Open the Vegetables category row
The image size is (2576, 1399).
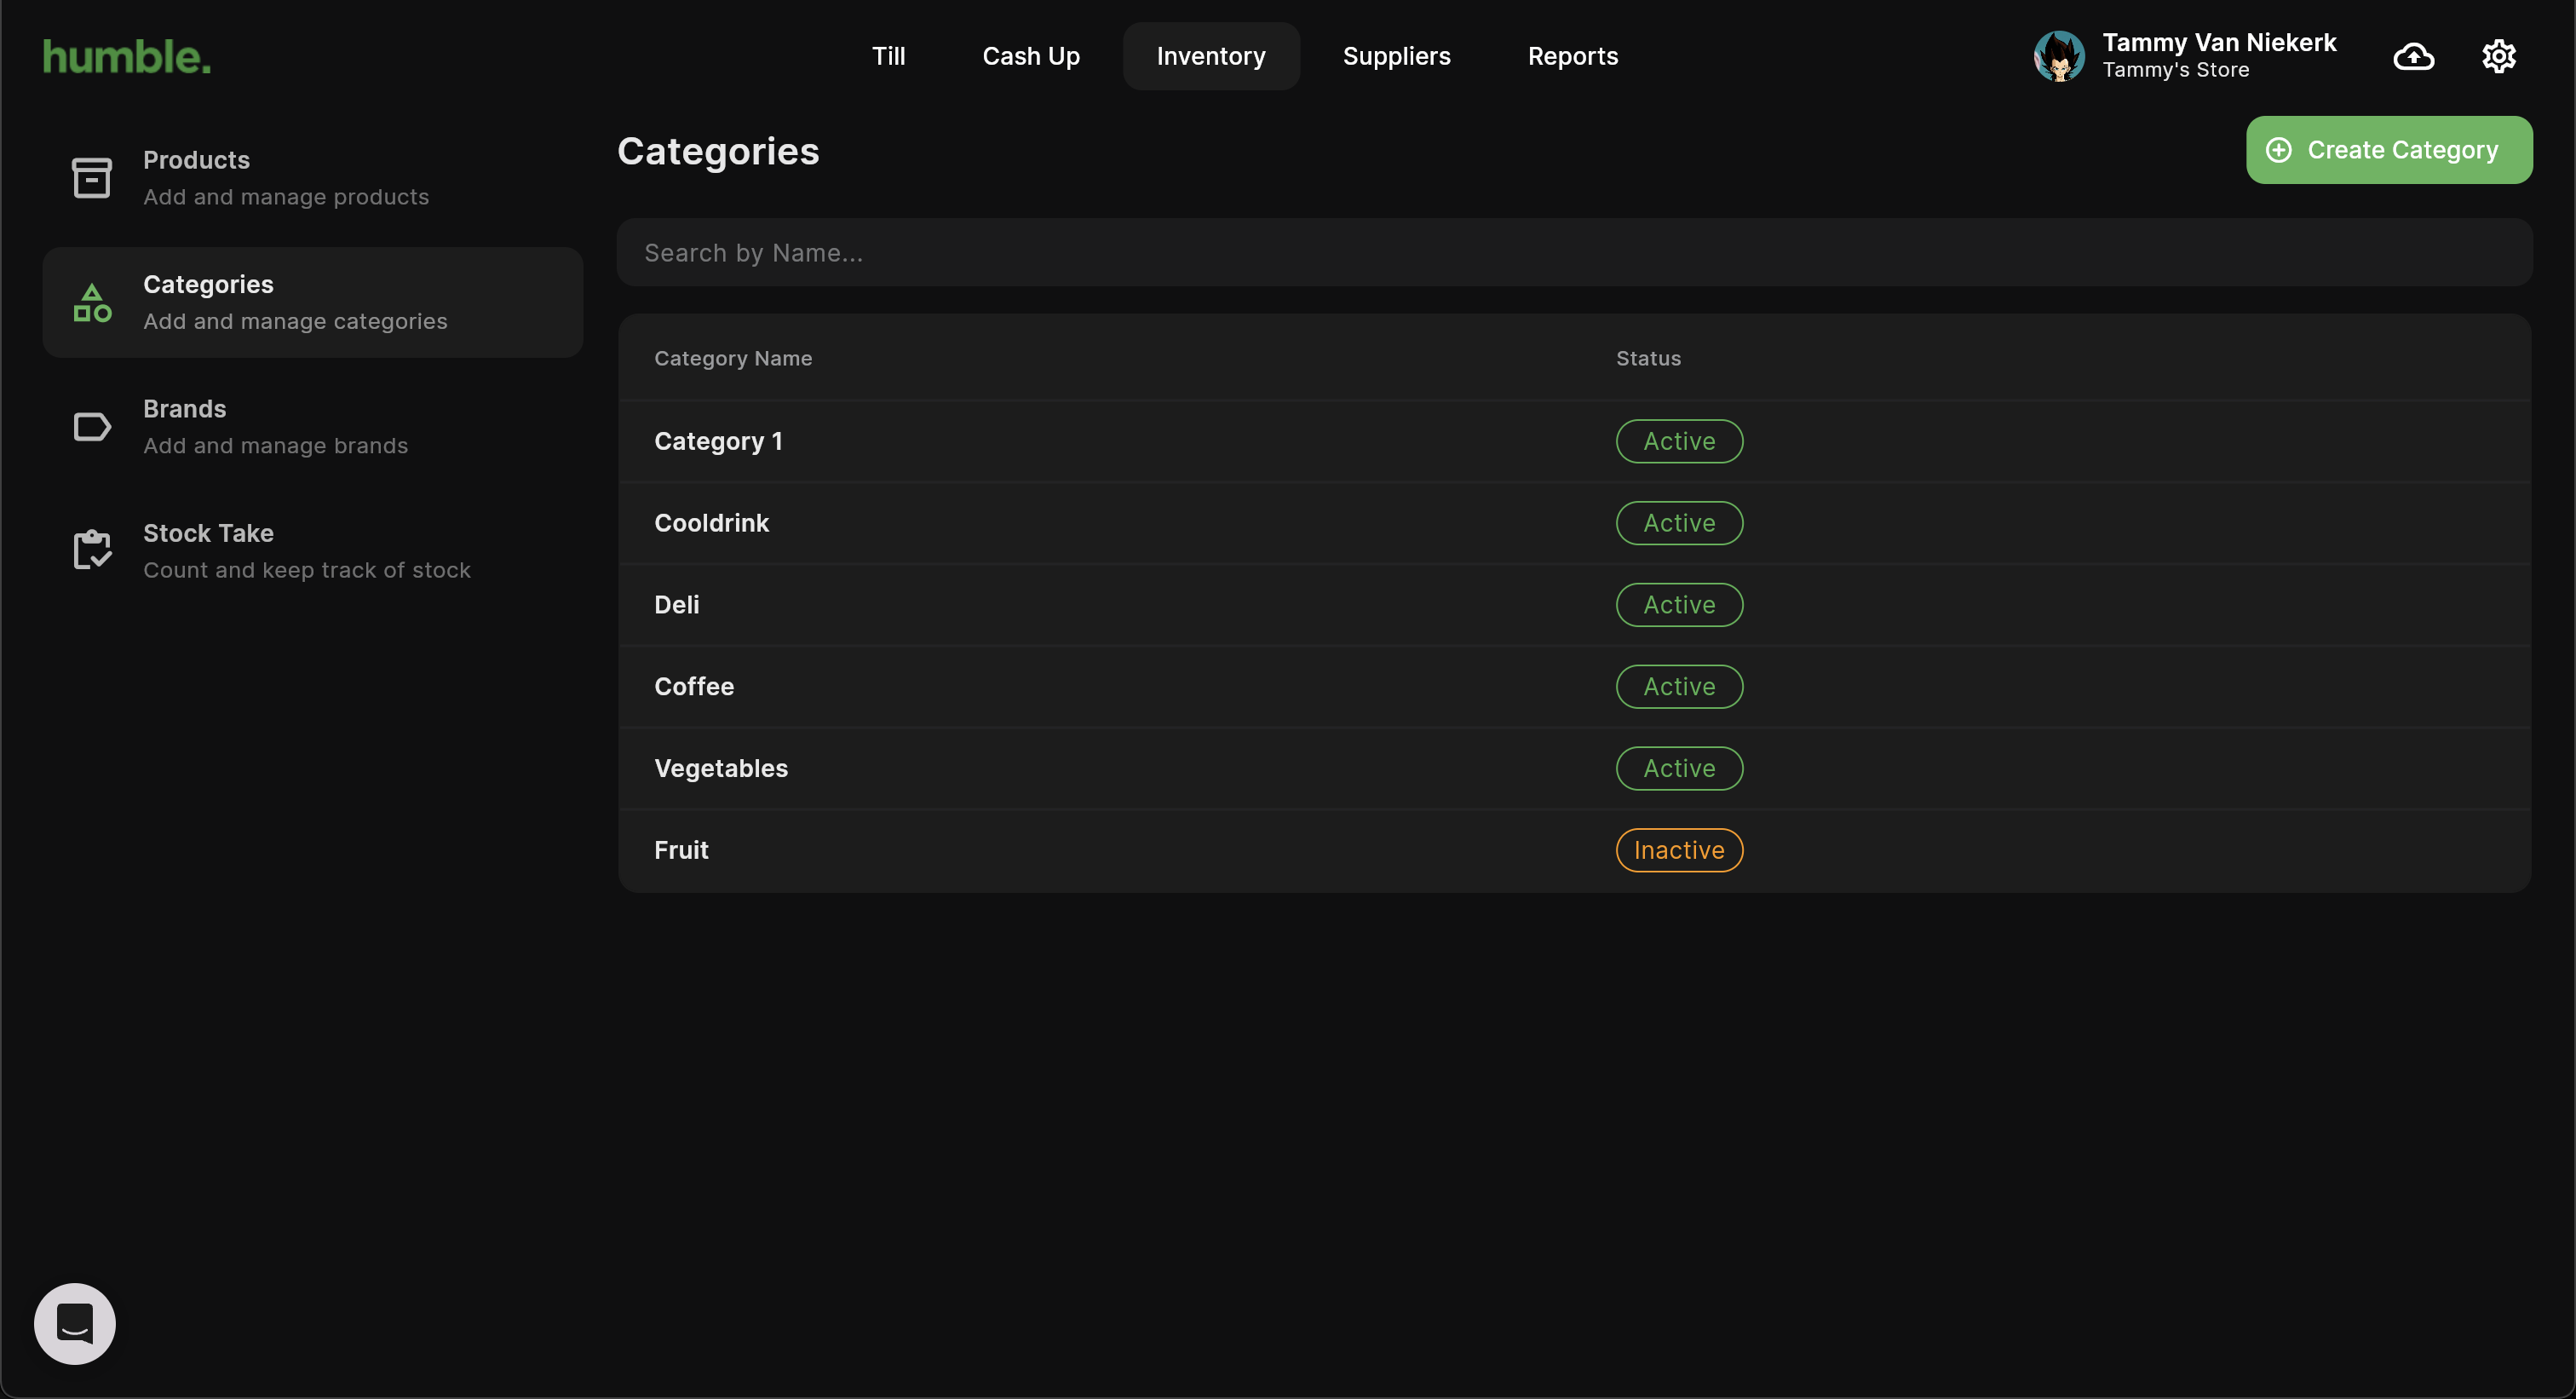(1574, 769)
